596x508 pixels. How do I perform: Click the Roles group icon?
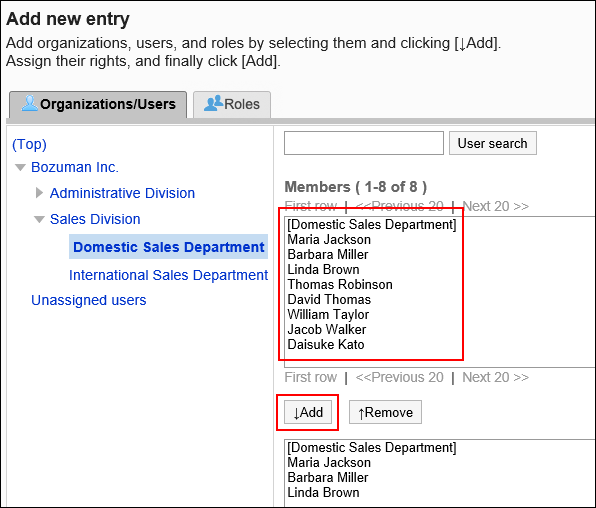click(x=213, y=103)
